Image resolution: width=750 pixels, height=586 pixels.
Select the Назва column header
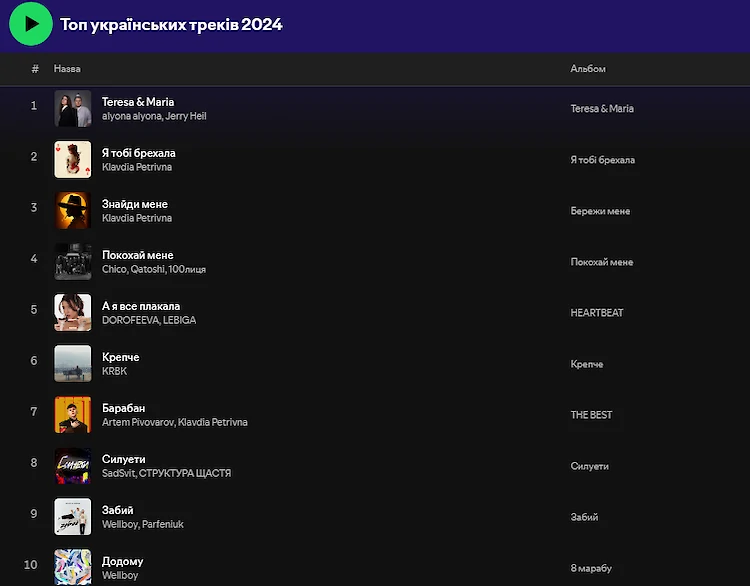coord(67,69)
